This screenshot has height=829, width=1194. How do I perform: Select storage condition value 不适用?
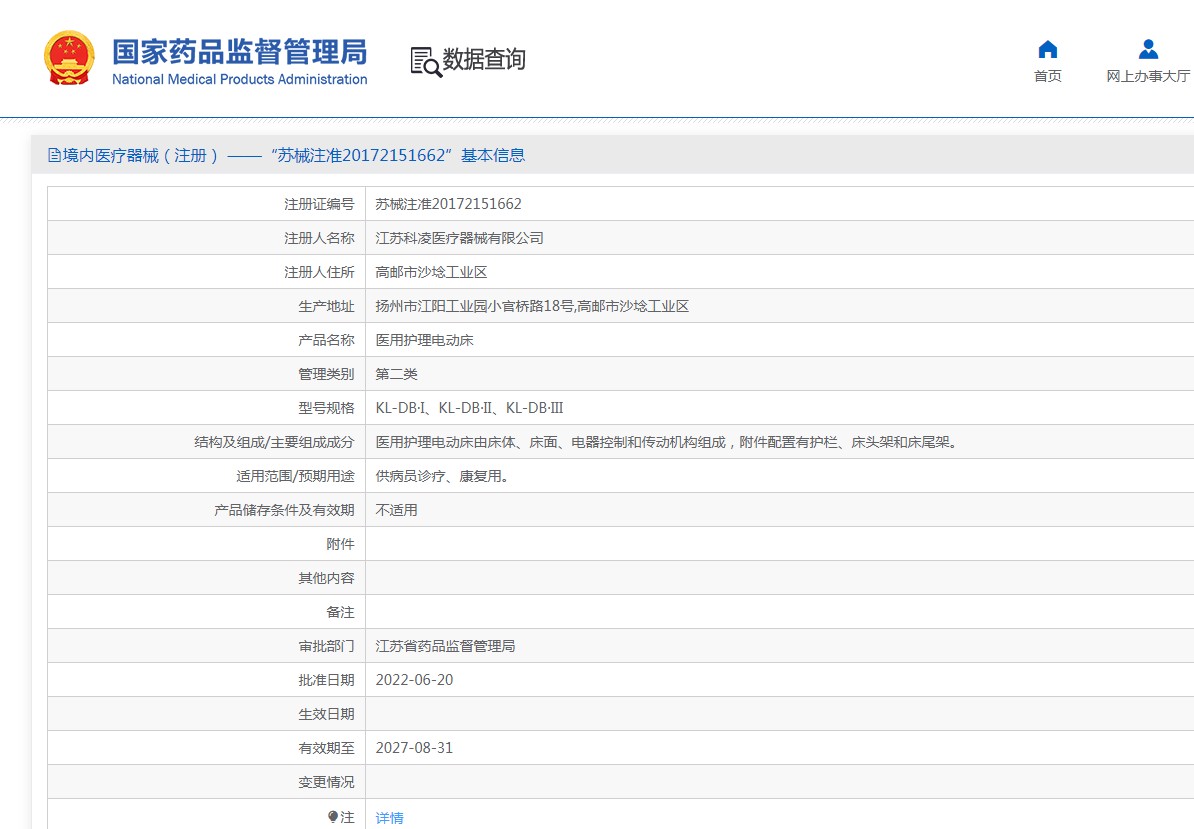click(x=397, y=510)
